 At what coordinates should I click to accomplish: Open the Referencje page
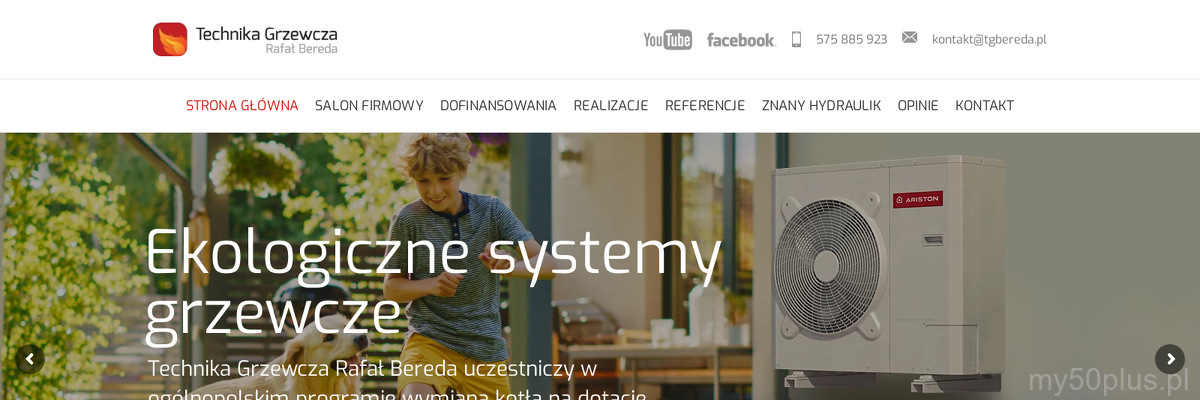[x=705, y=106]
